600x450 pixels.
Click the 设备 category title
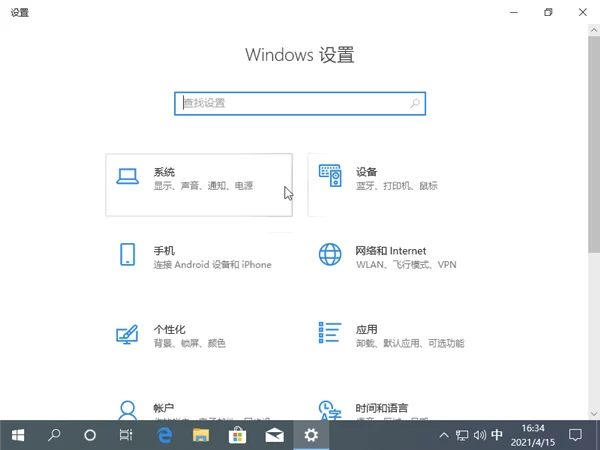366,172
